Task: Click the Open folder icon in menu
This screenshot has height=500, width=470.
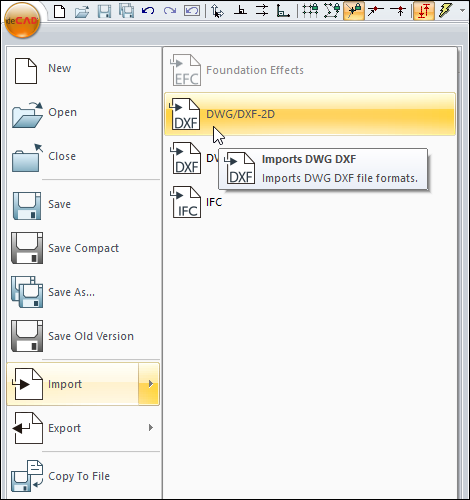Action: pos(27,114)
